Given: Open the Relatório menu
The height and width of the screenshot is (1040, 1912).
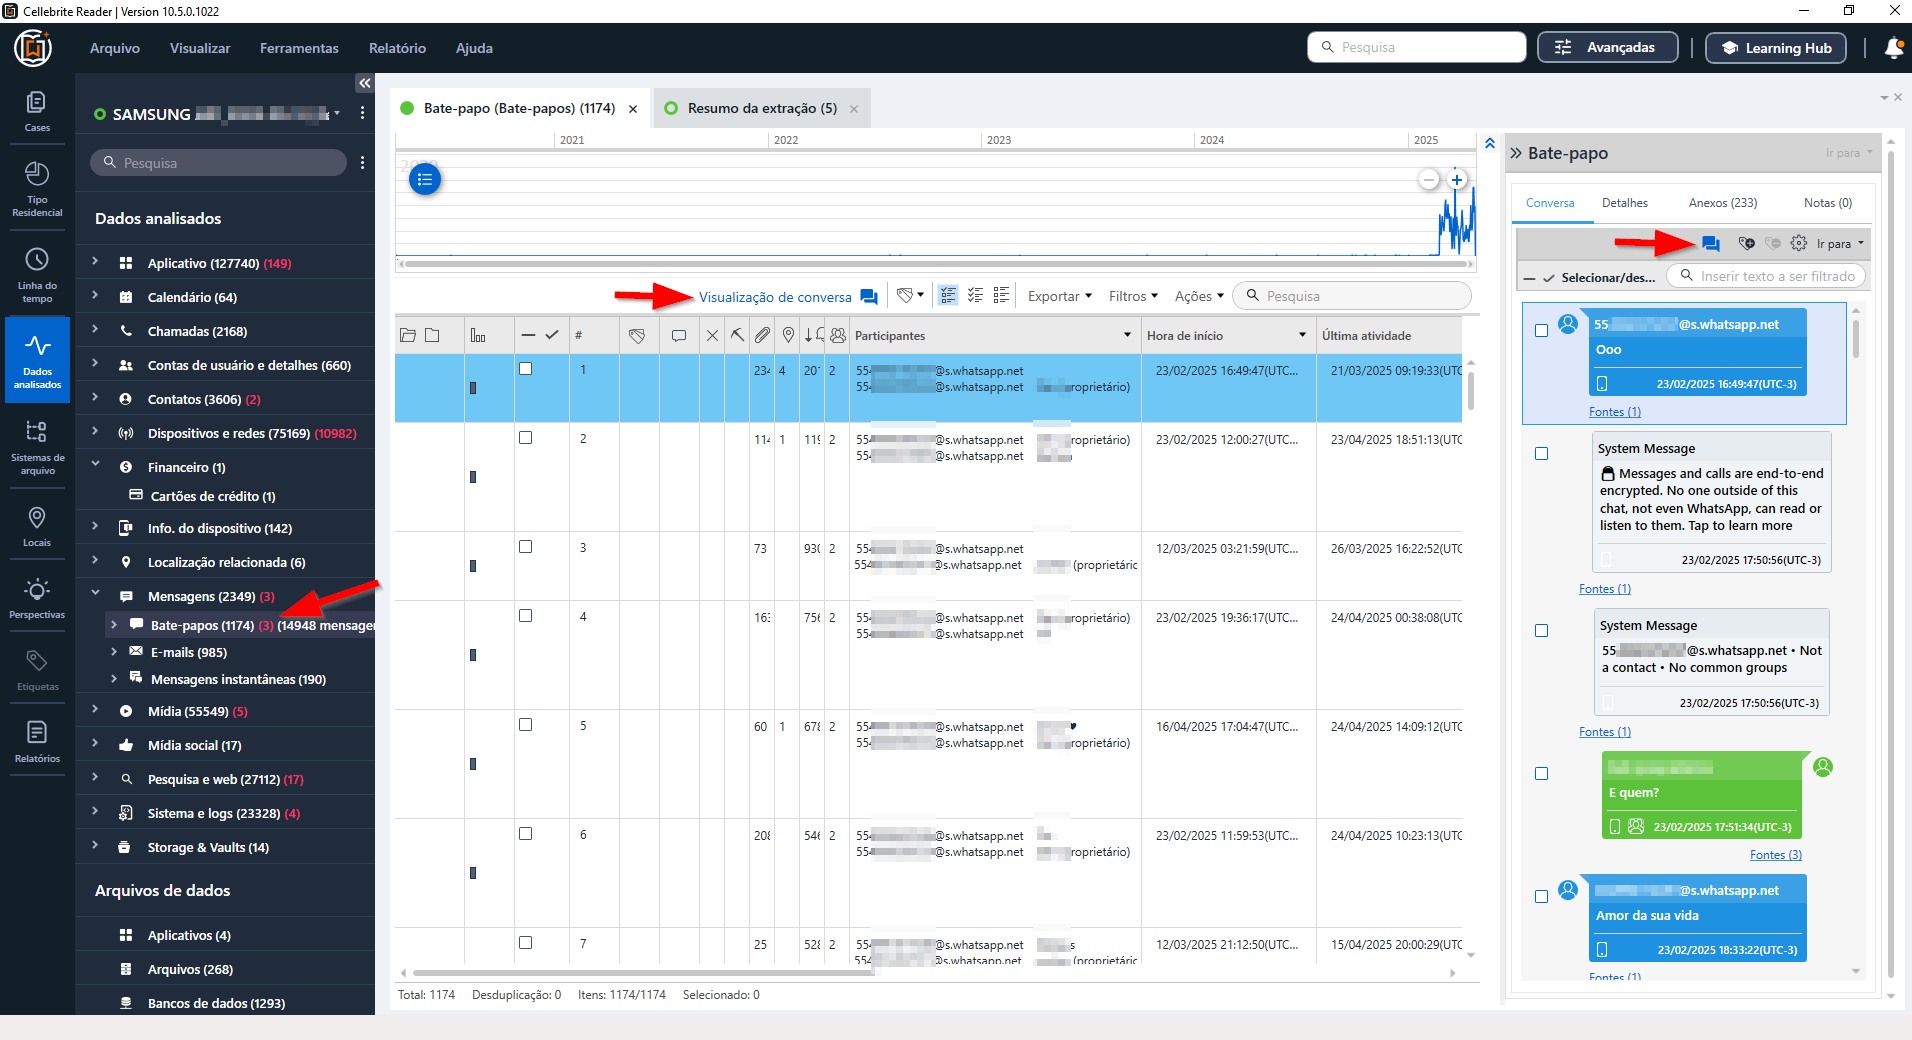Looking at the screenshot, I should (397, 48).
